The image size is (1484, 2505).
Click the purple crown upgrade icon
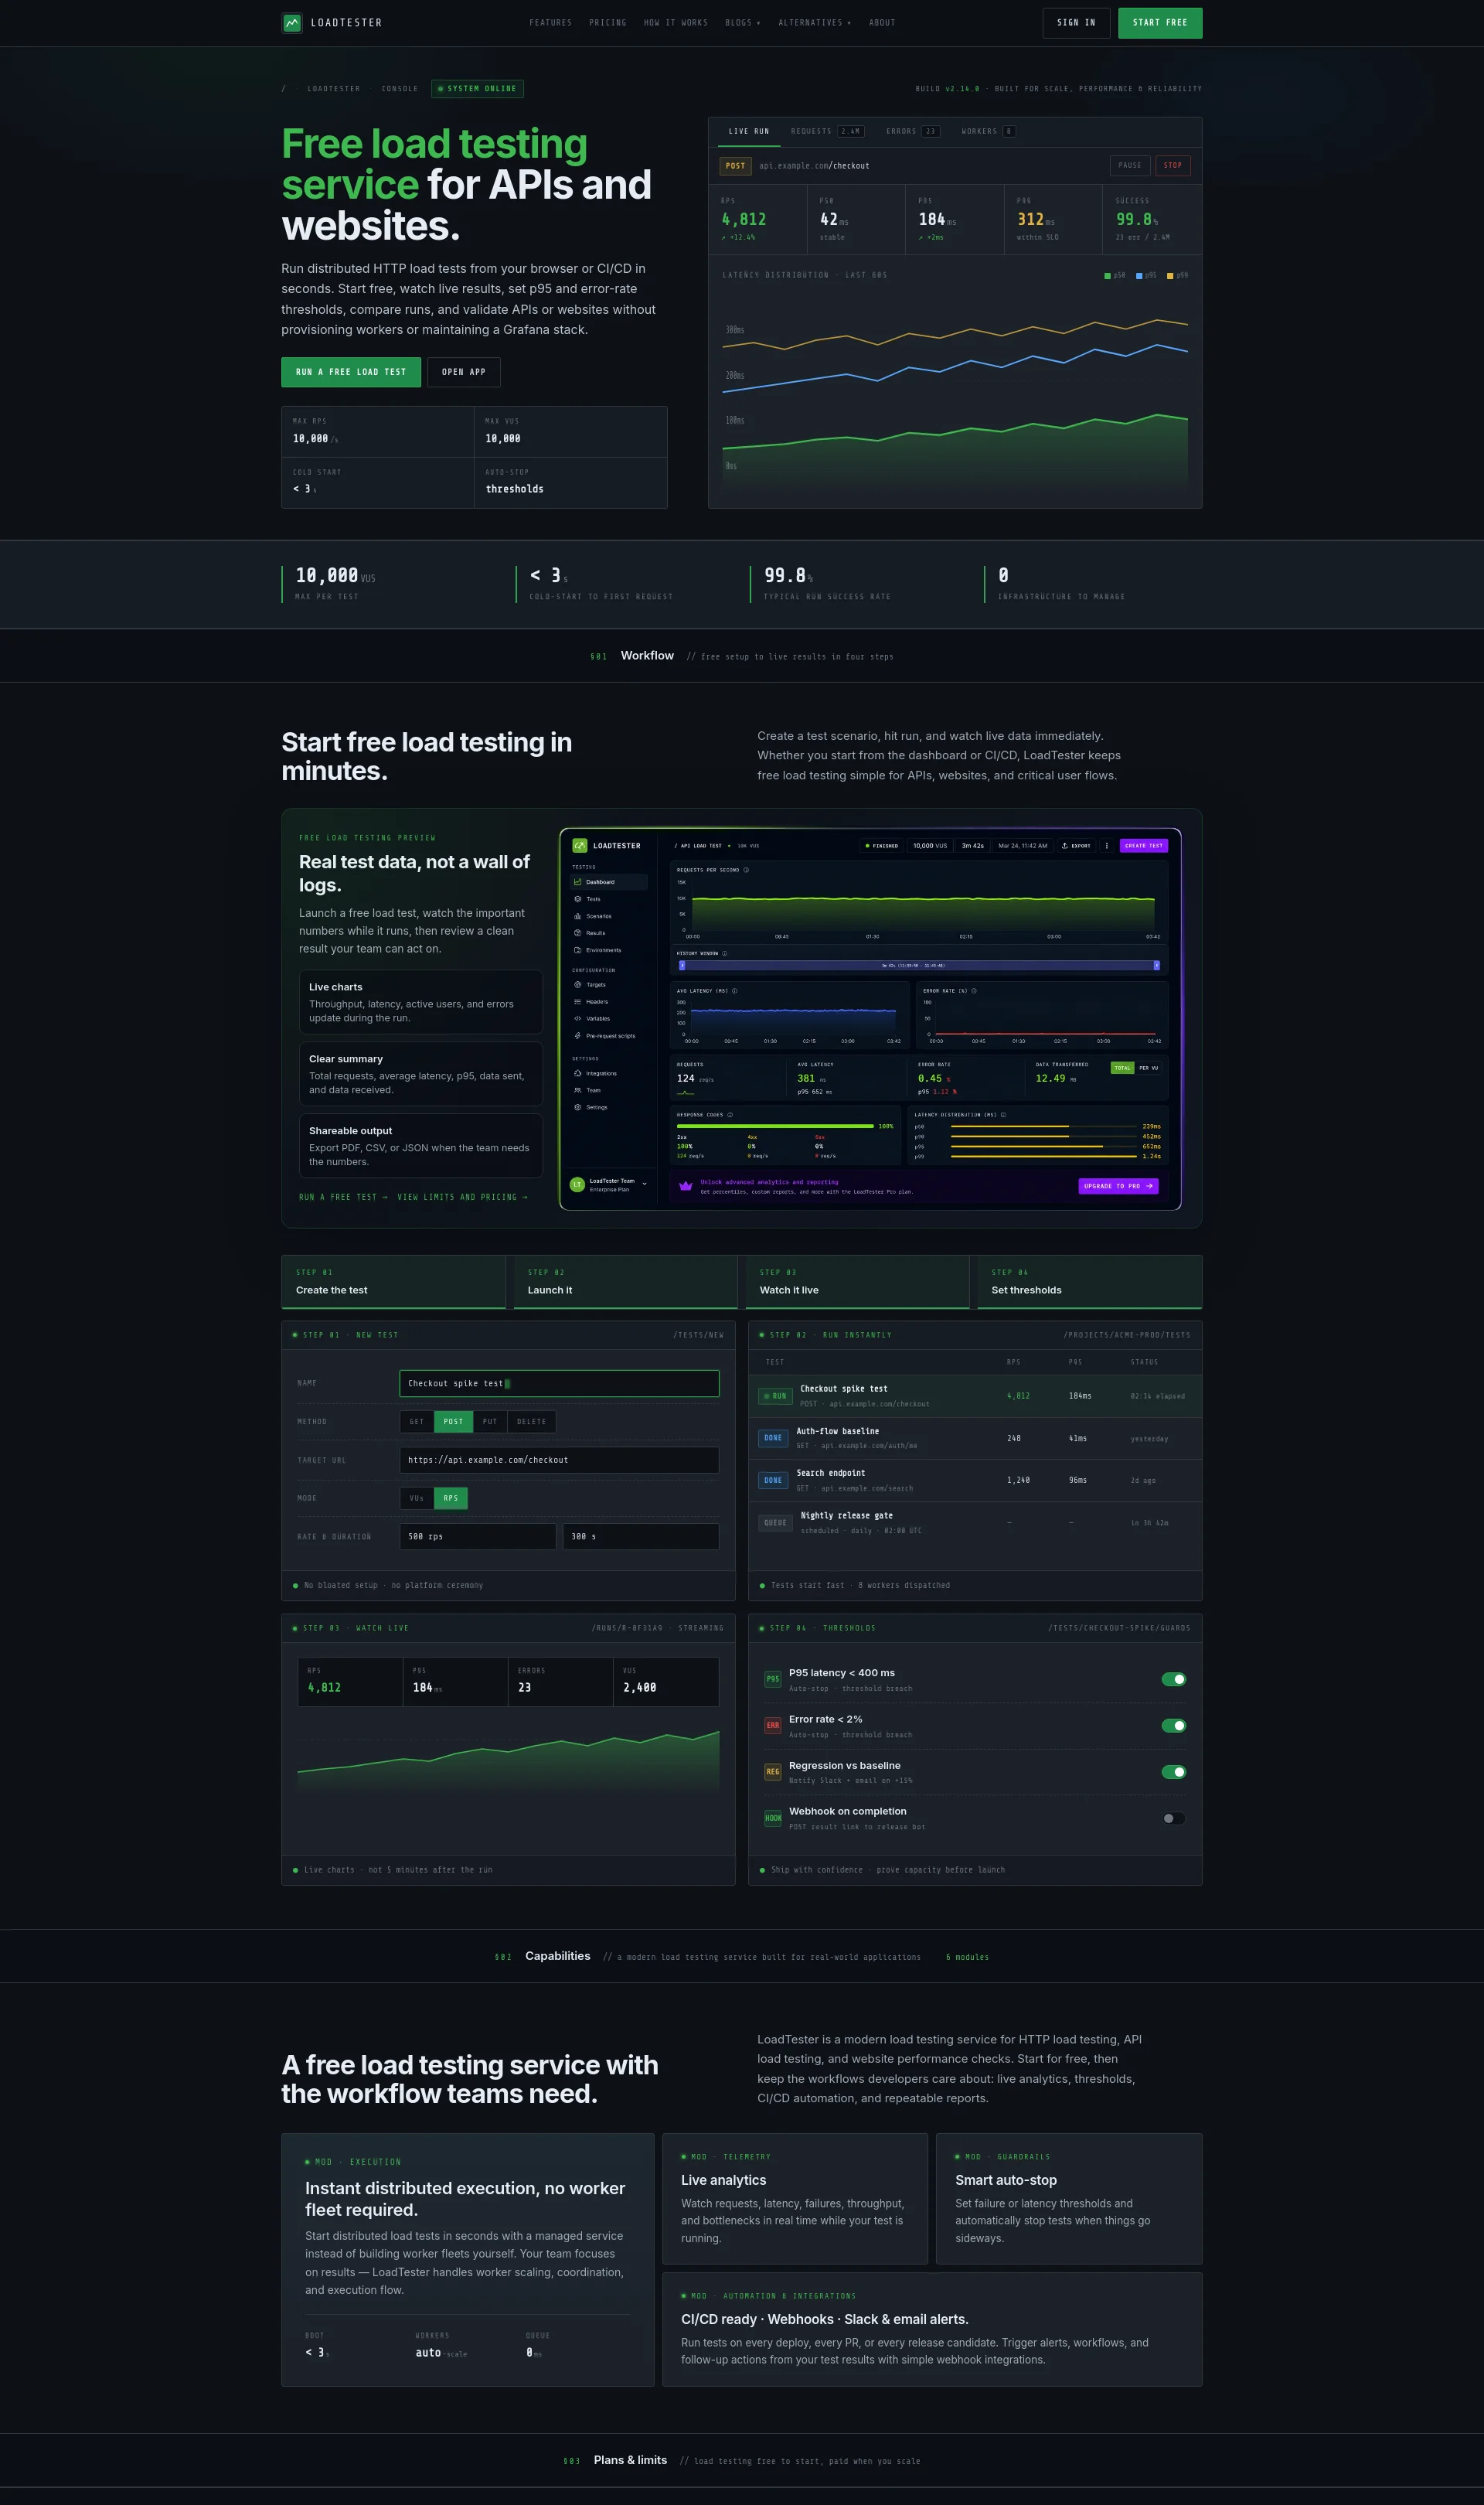tap(686, 1187)
